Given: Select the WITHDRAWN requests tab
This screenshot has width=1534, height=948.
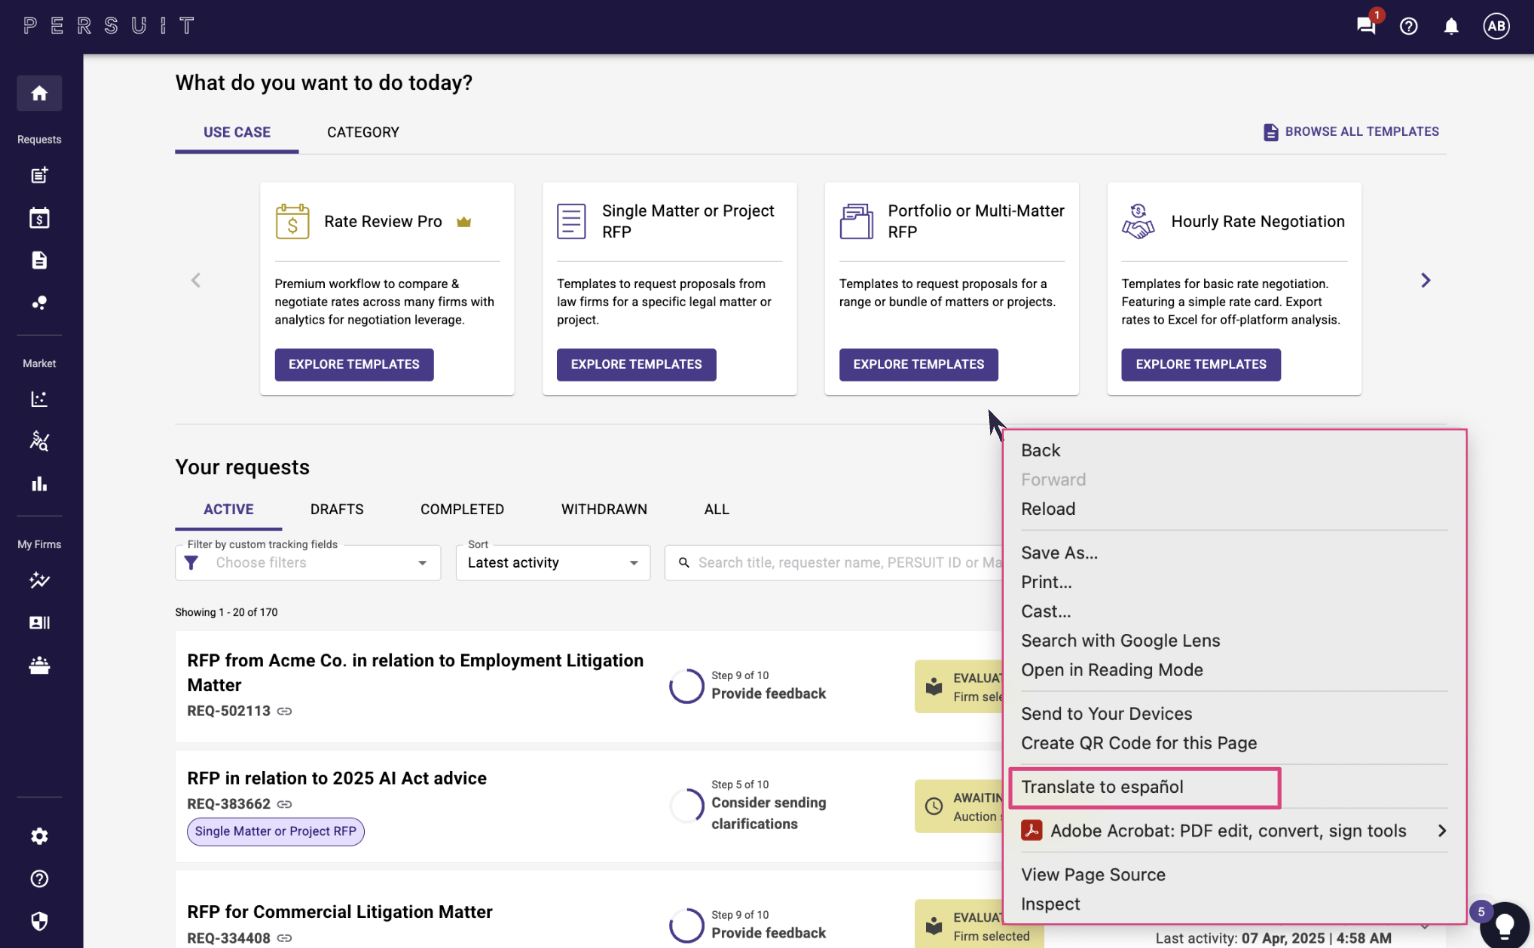Looking at the screenshot, I should point(604,509).
